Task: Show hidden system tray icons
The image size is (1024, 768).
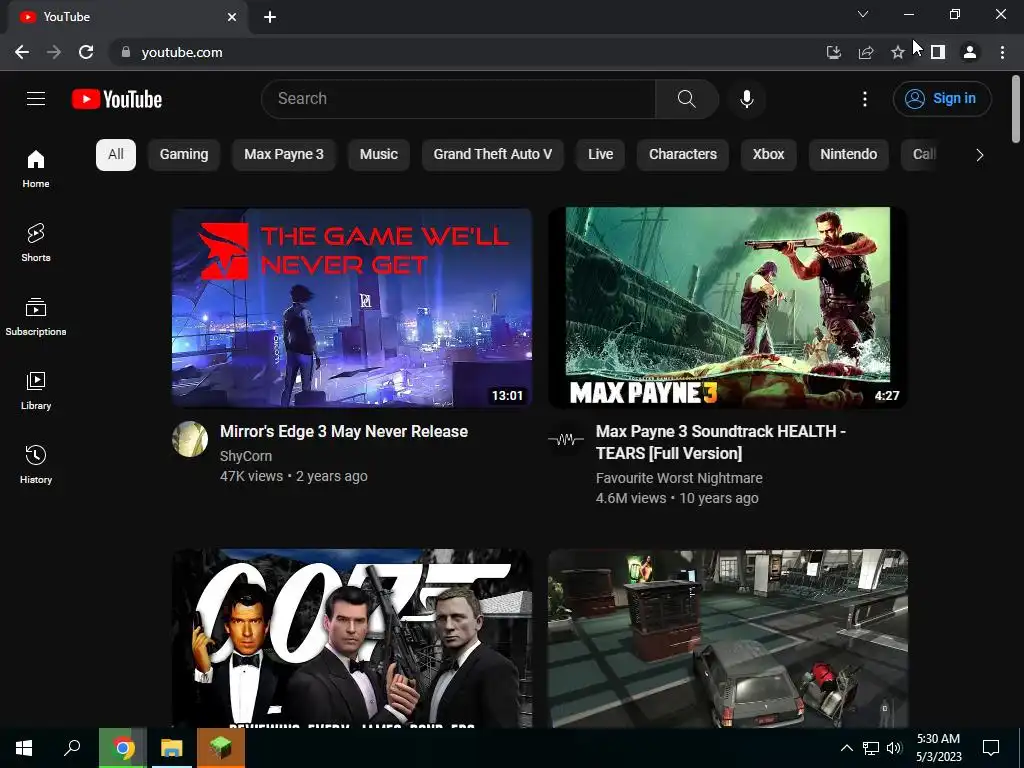Action: pyautogui.click(x=846, y=748)
